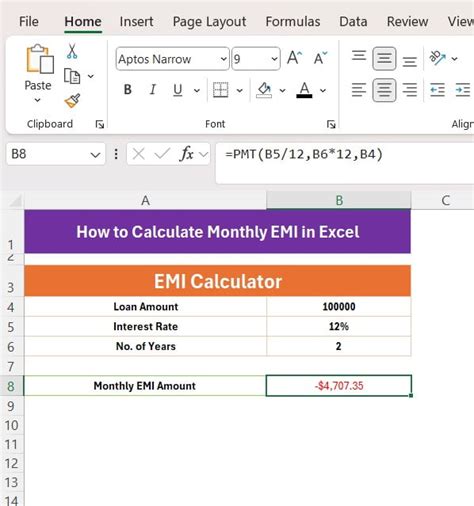Open Clipboard dialog launcher

point(100,124)
